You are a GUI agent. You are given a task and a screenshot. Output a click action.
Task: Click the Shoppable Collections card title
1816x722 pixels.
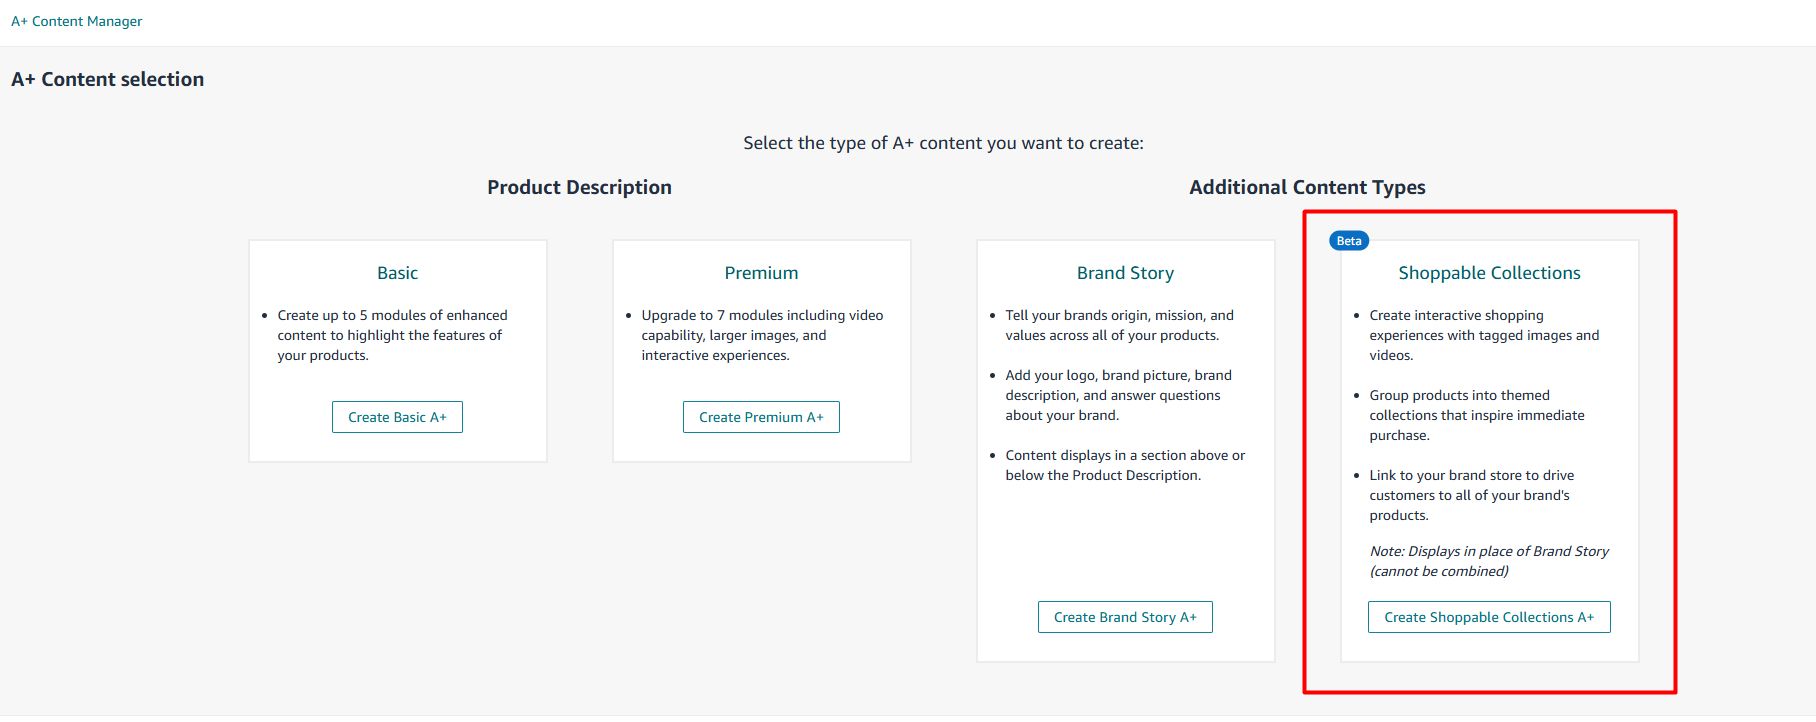[1489, 273]
